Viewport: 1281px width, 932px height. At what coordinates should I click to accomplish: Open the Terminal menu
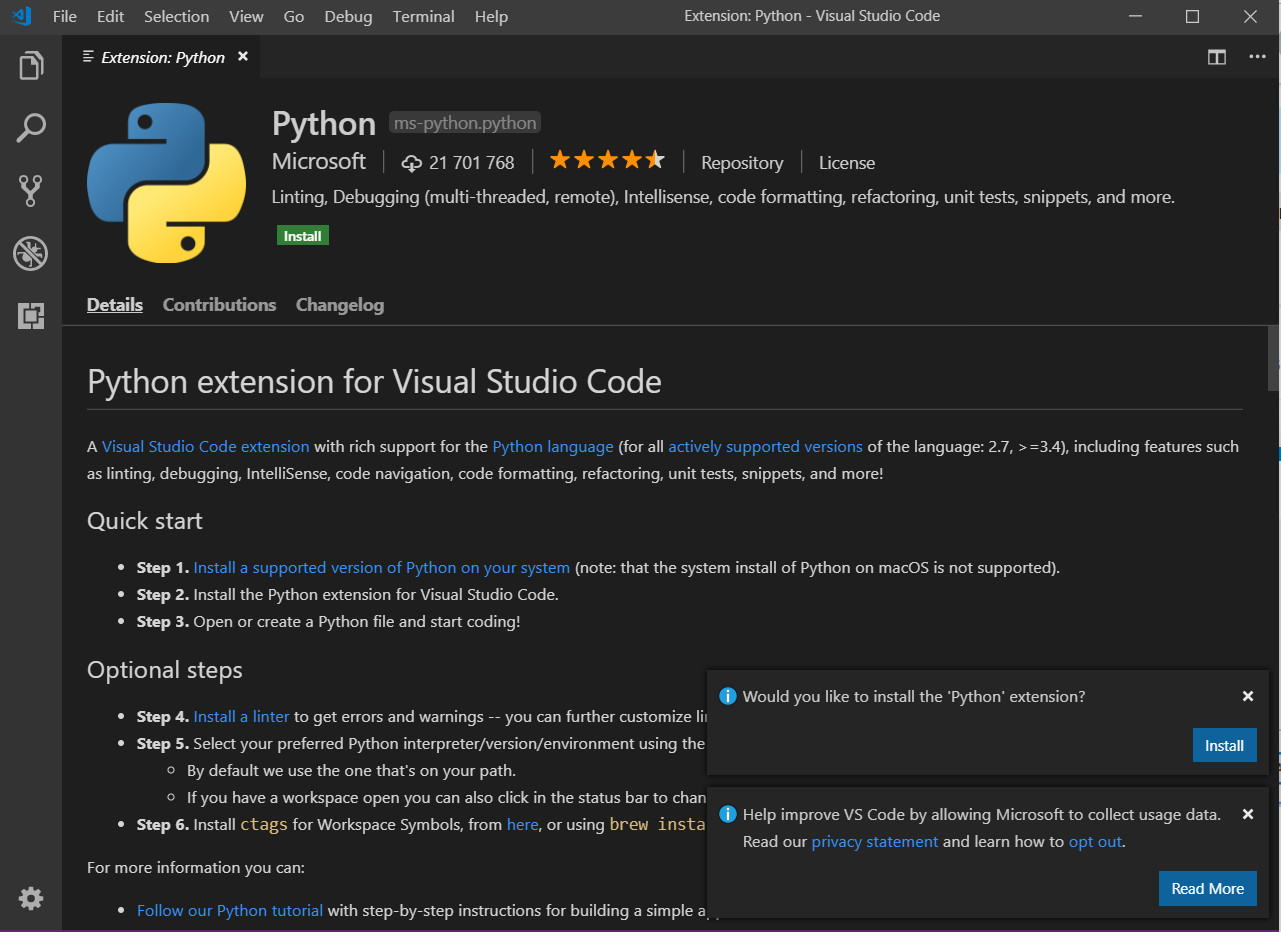tap(423, 16)
